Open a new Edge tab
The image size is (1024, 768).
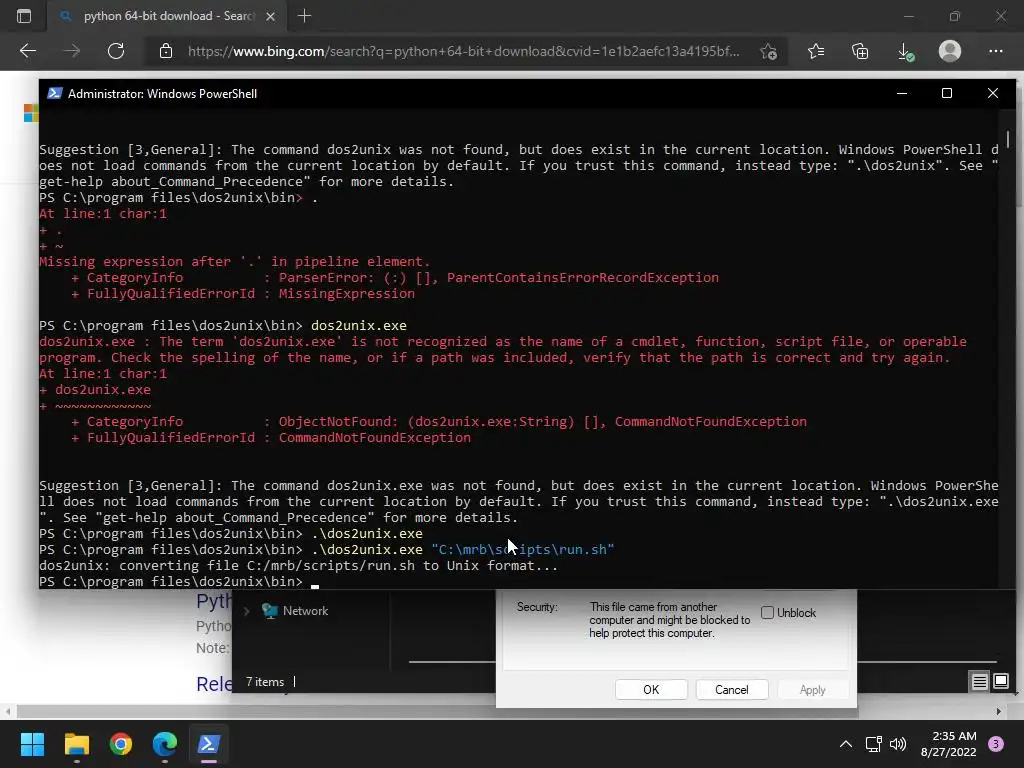304,16
